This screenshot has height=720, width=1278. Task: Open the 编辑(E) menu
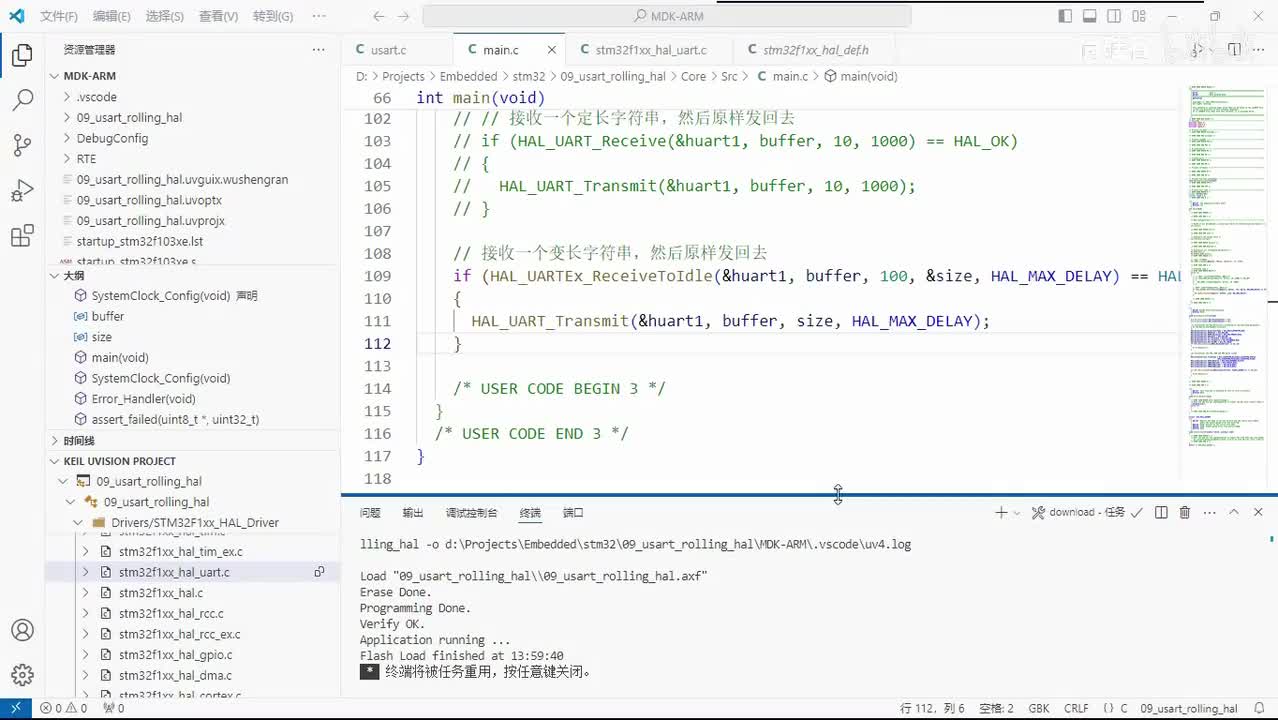point(111,16)
